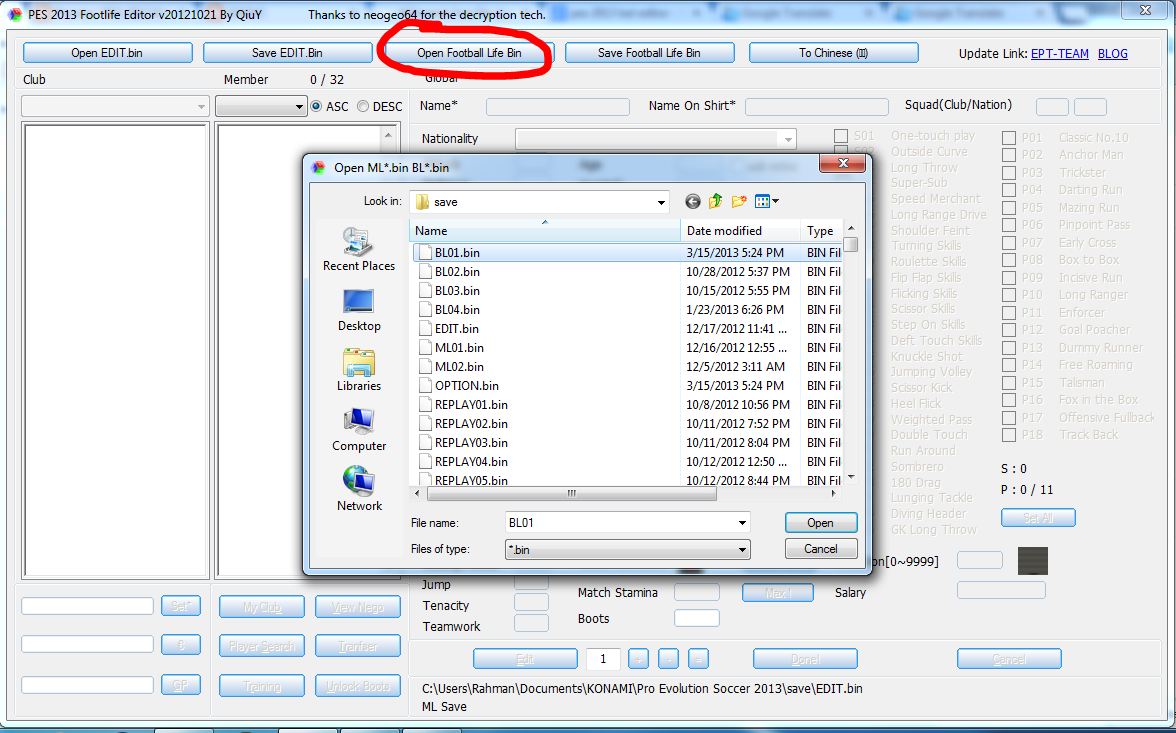This screenshot has height=733, width=1176.
Task: Select ASC sort order radio button
Action: click(x=316, y=107)
